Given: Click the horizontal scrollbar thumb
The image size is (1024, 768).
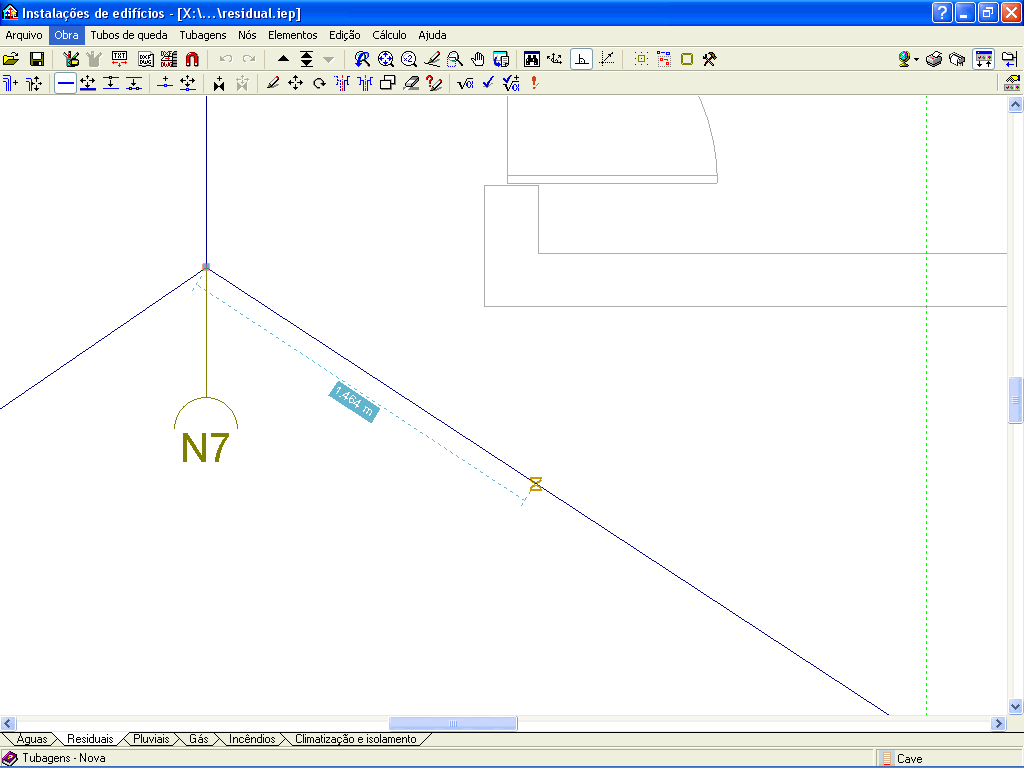Looking at the screenshot, I should click(453, 723).
